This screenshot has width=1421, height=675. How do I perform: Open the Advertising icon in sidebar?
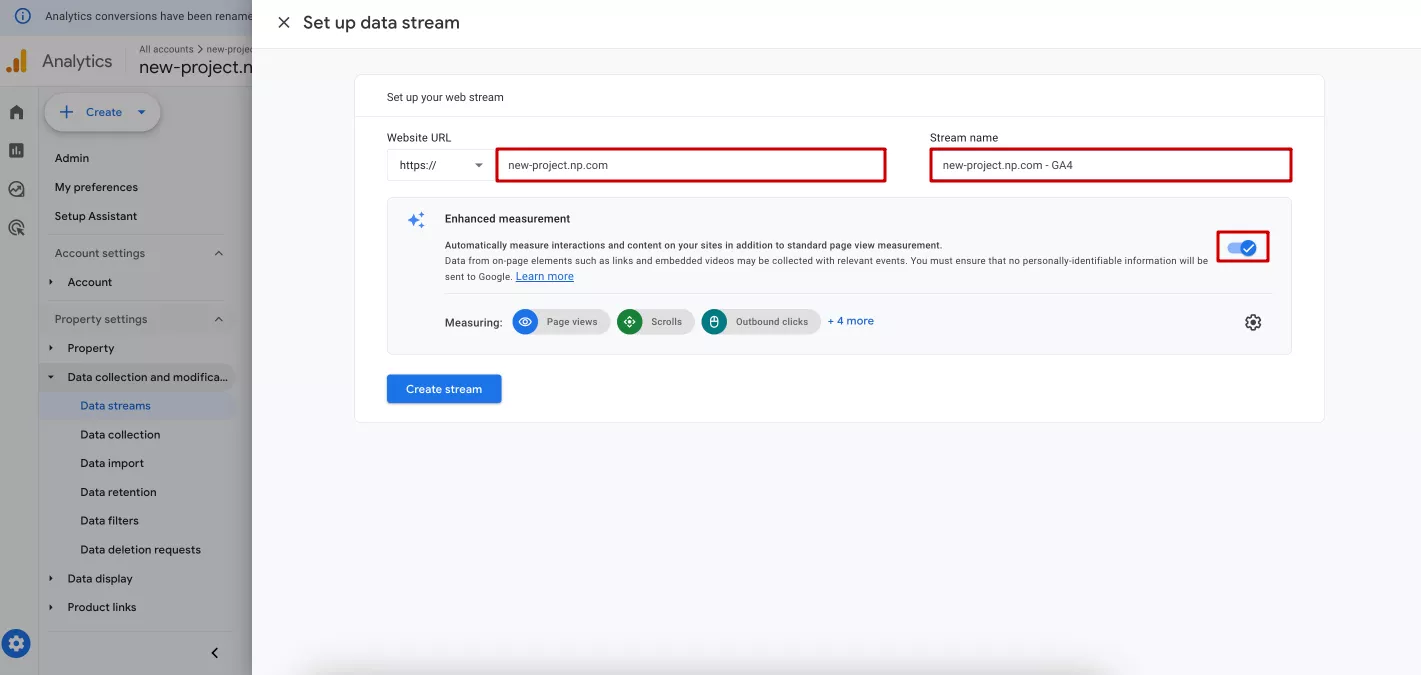[x=16, y=228]
